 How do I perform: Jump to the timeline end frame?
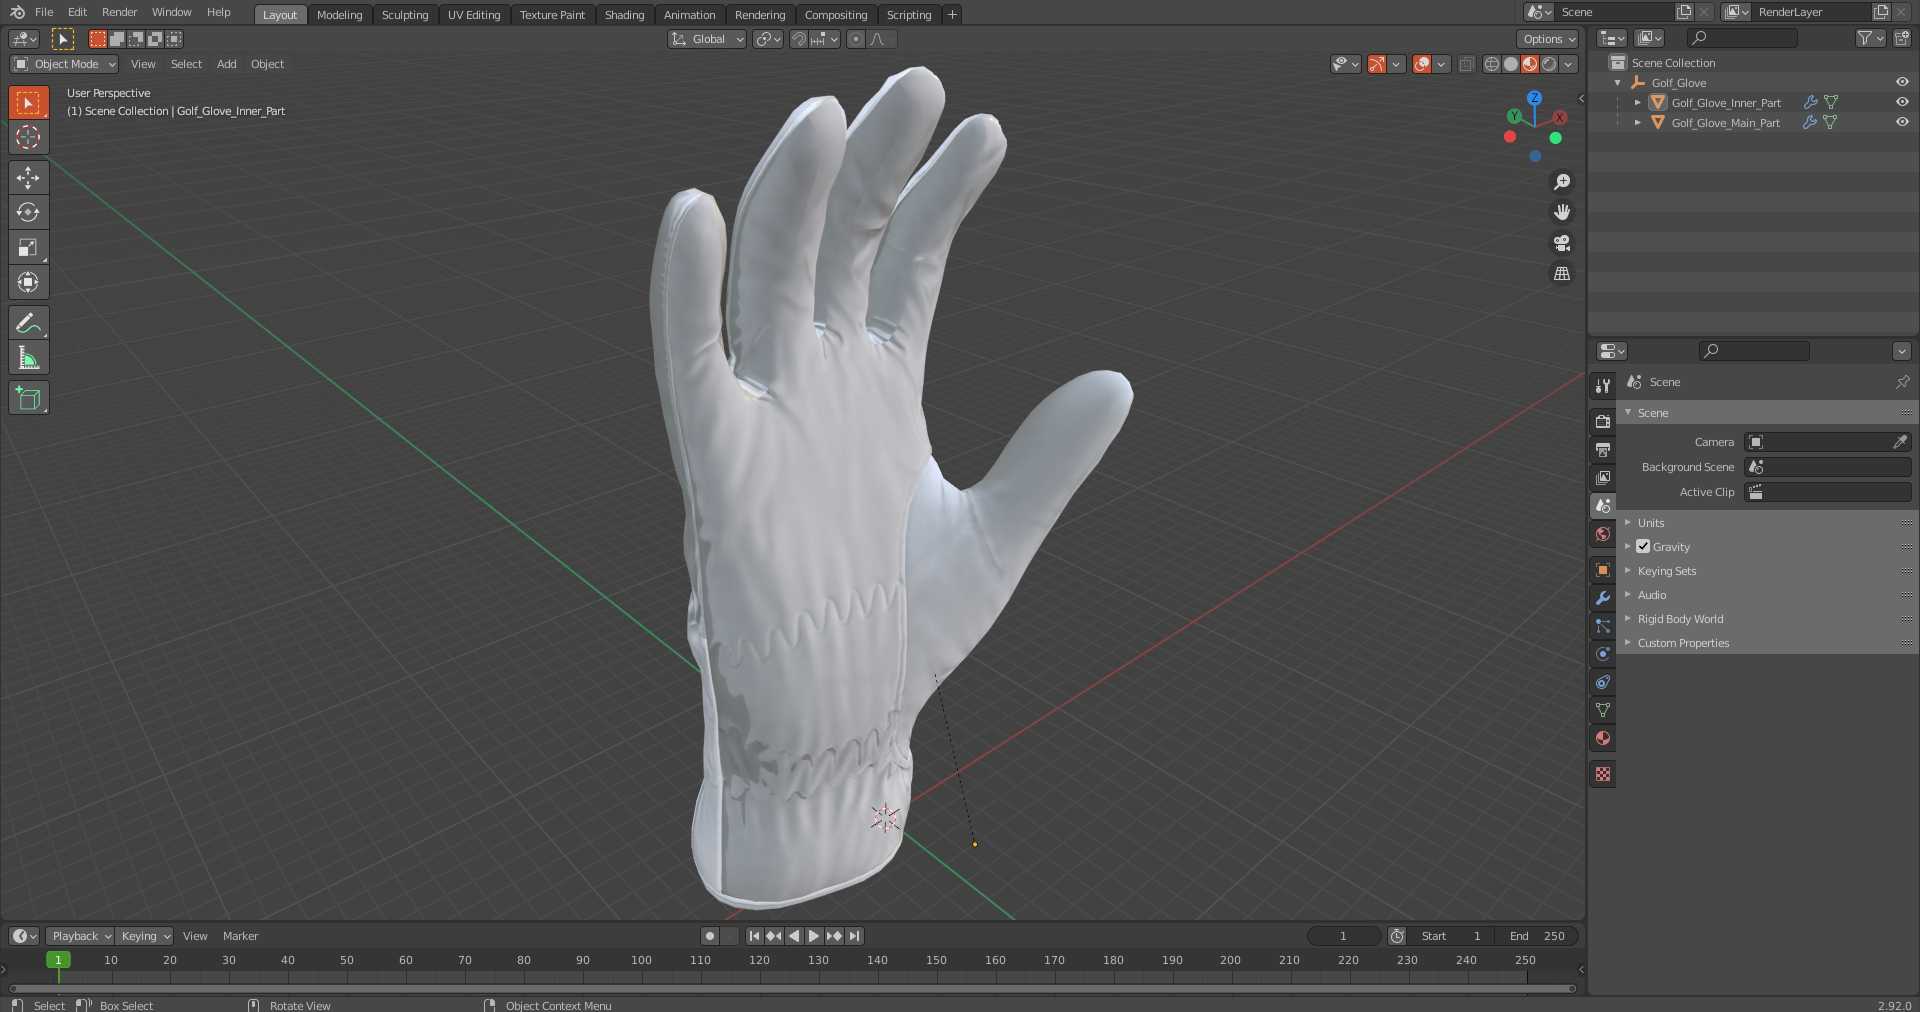tap(854, 936)
